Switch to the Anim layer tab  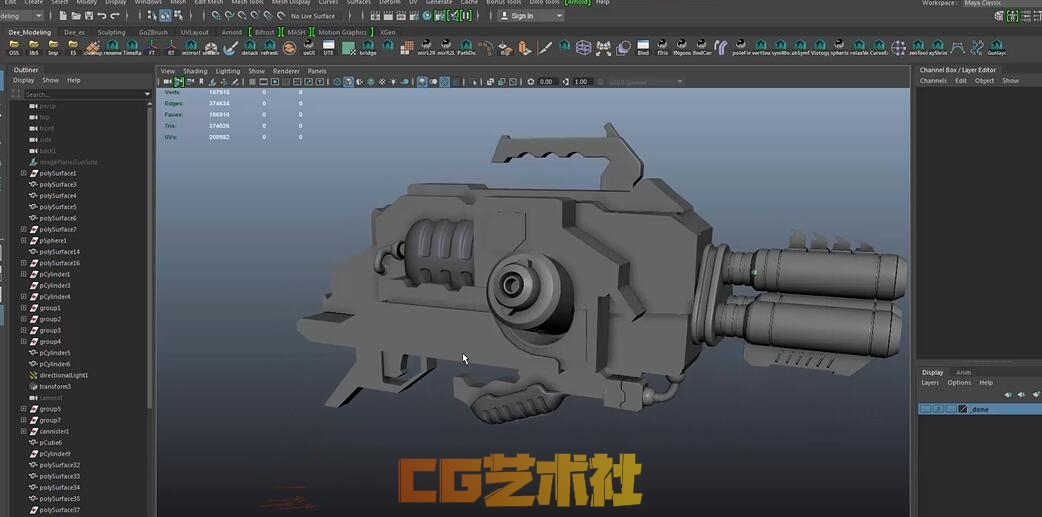tap(964, 372)
